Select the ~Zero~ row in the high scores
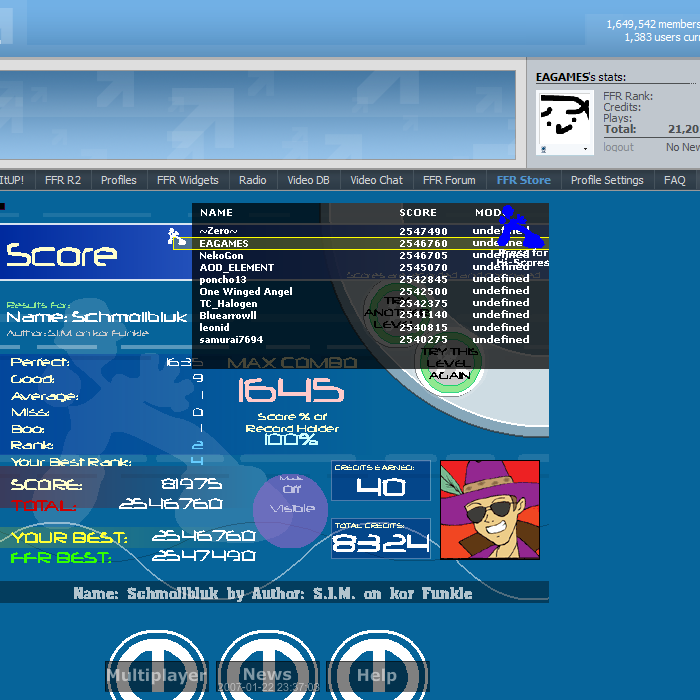Screen dimensions: 700x700 pyautogui.click(x=360, y=231)
